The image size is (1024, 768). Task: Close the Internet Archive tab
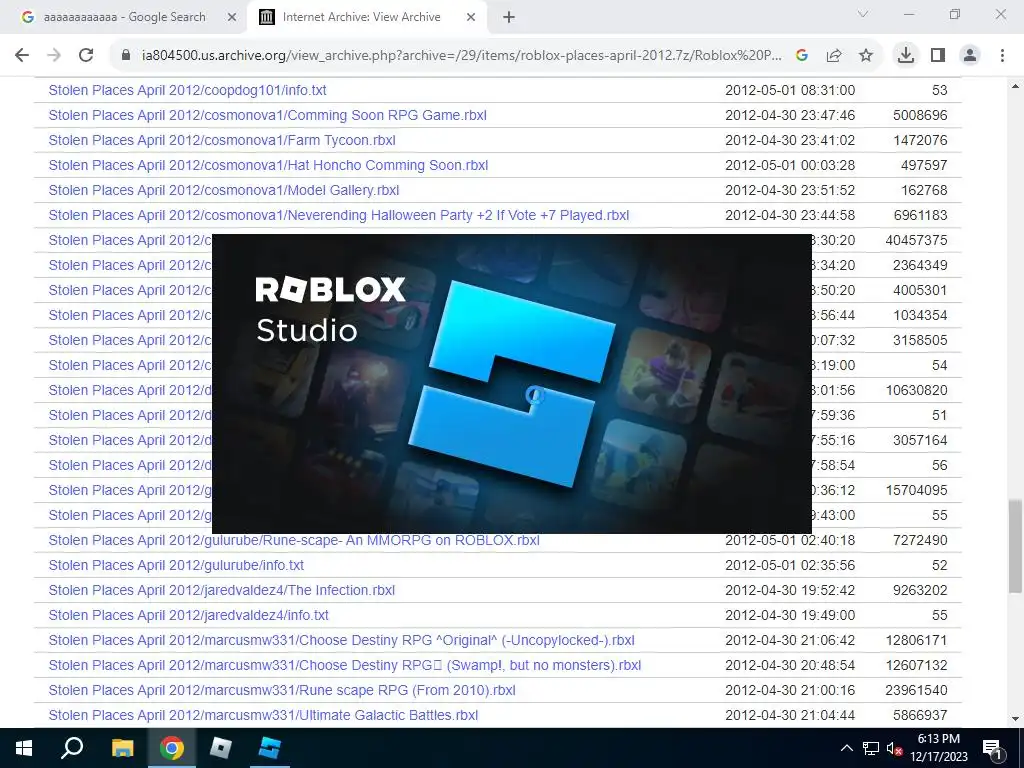(x=471, y=18)
